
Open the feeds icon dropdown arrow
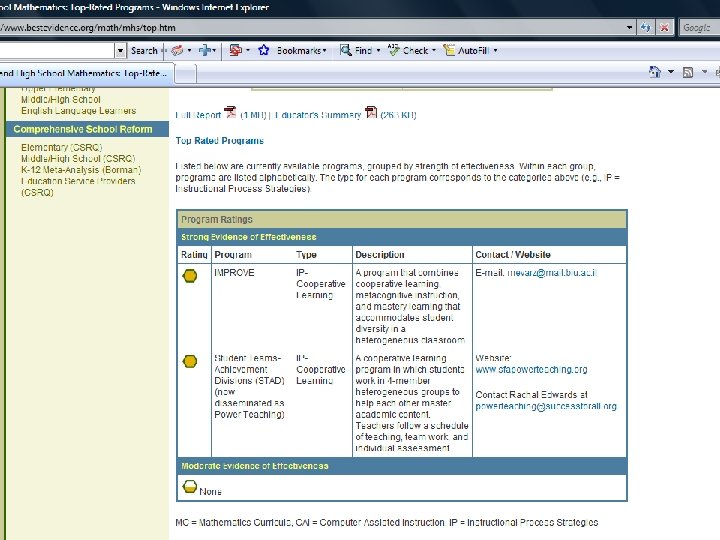point(704,72)
